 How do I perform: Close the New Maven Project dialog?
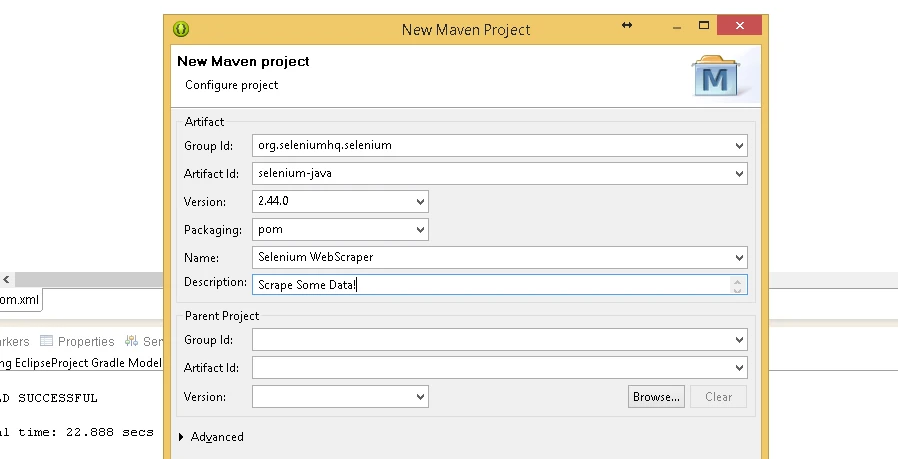point(739,25)
